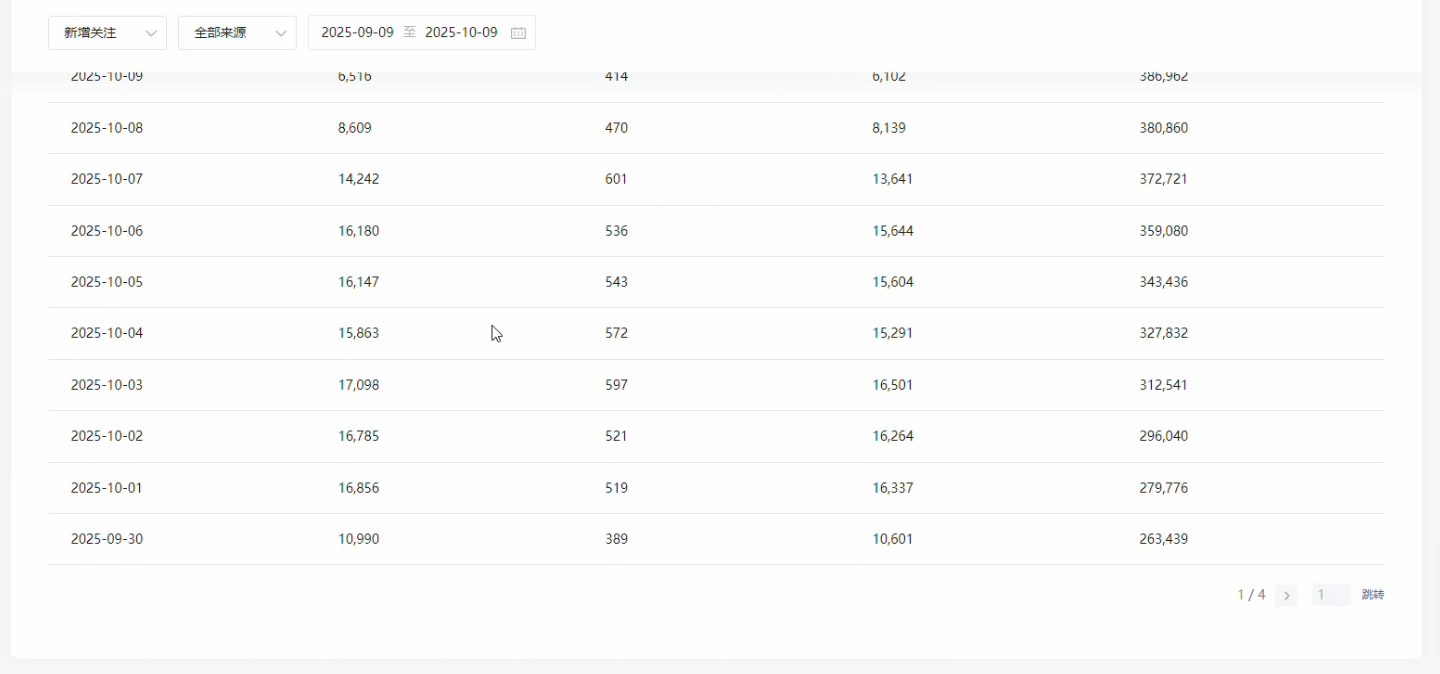Select the 2025-10-08 date row

click(x=107, y=128)
